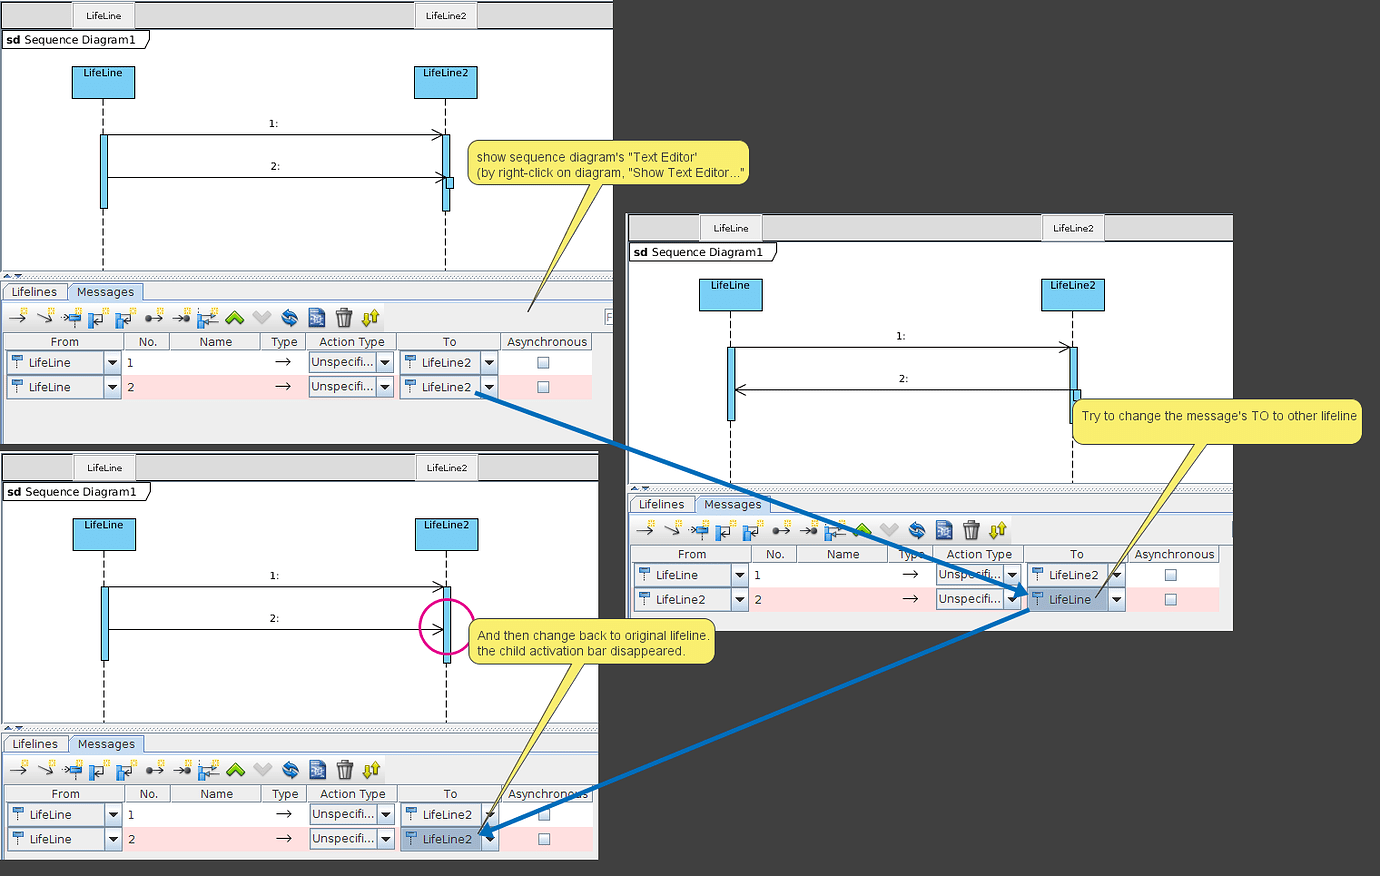Image resolution: width=1380 pixels, height=876 pixels.
Task: Click the LifeLine2 tab at window top
Action: pos(445,15)
